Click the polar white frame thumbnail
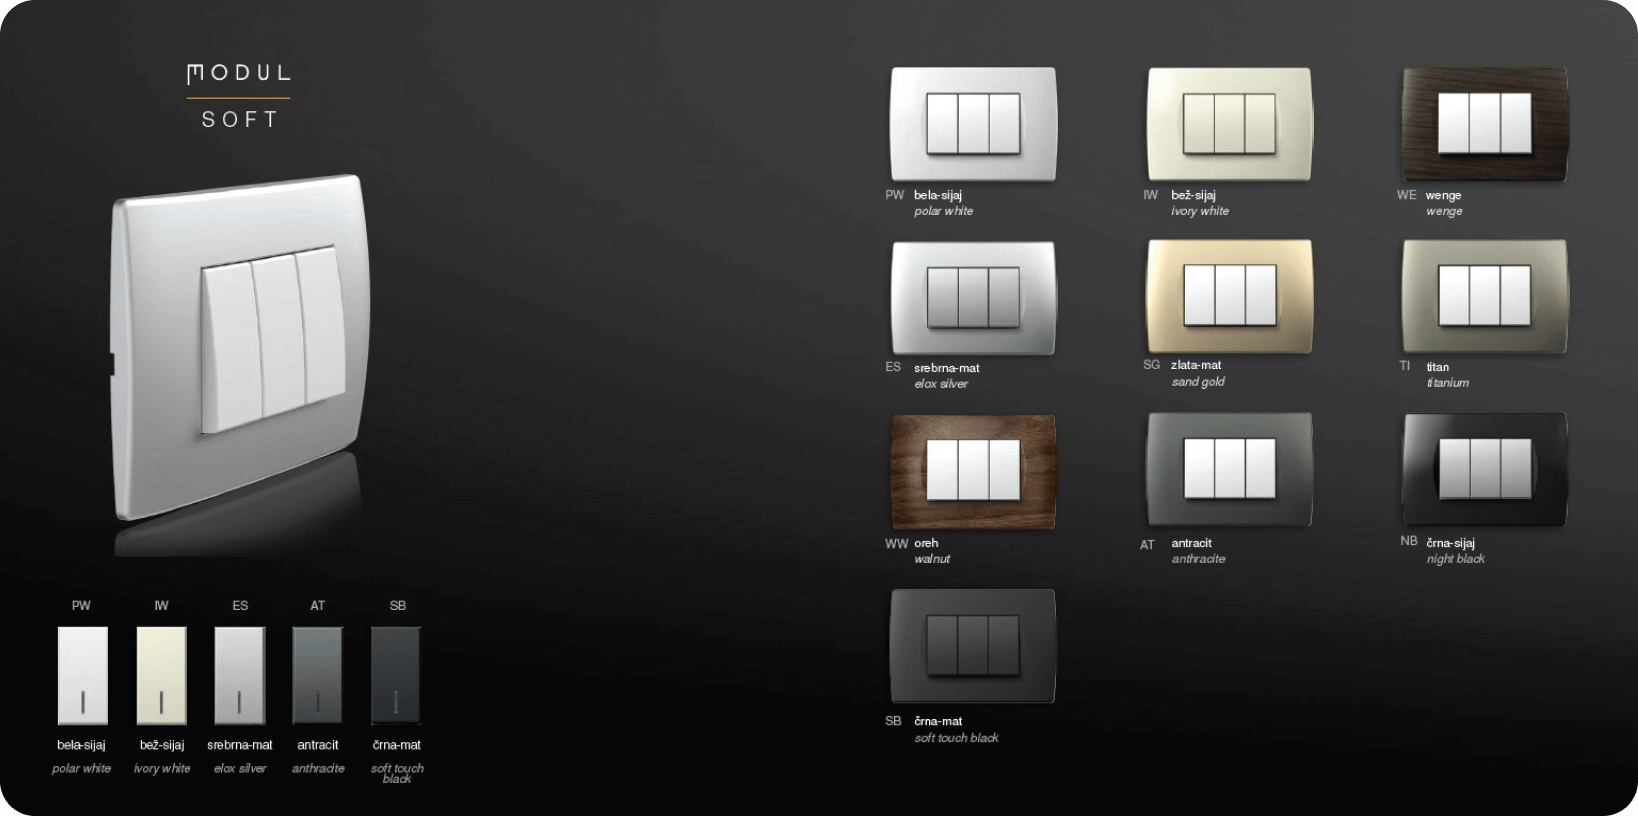The height and width of the screenshot is (816, 1638). click(x=973, y=124)
